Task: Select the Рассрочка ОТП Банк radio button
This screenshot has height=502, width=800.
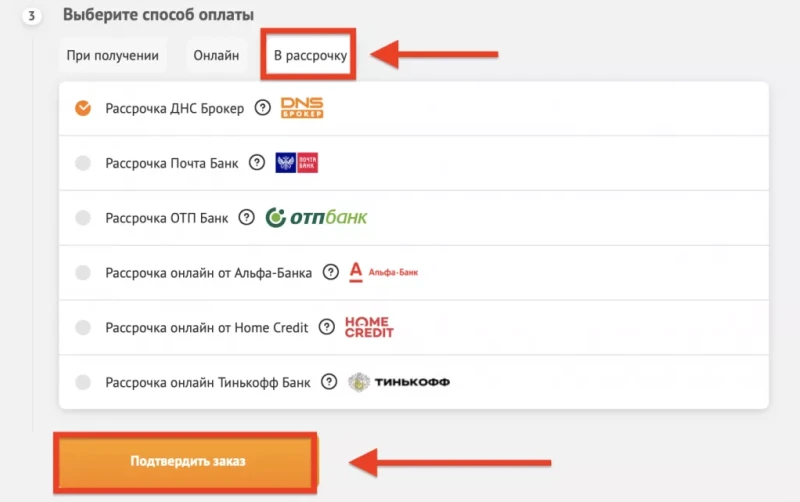Action: point(83,218)
